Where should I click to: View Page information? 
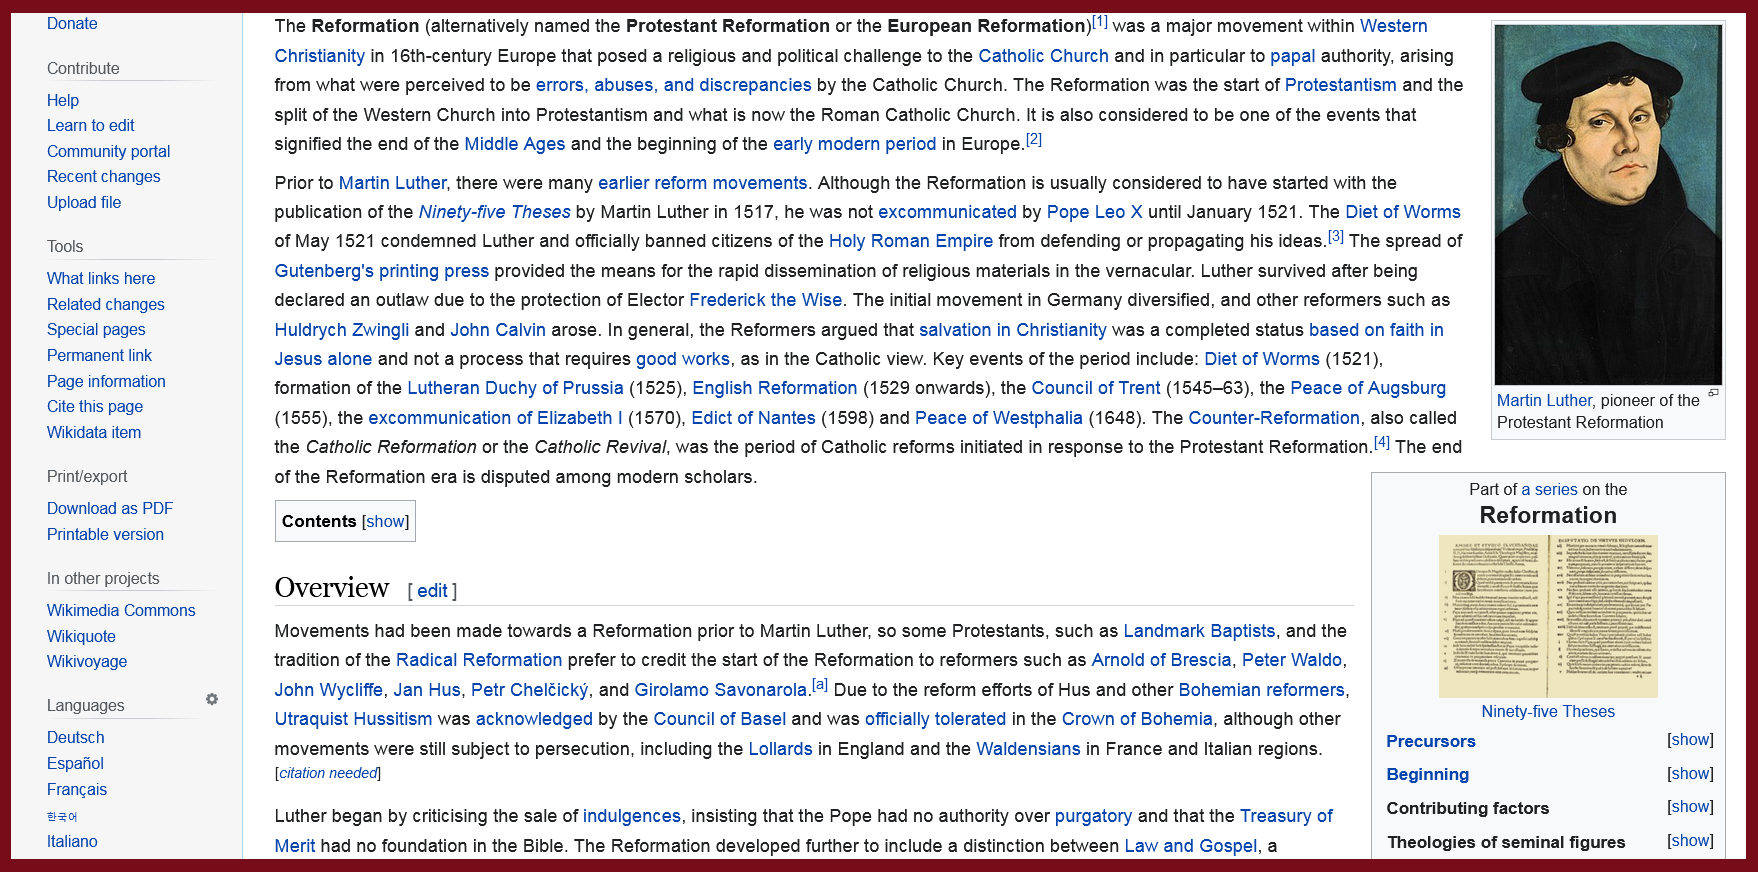pyautogui.click(x=107, y=382)
